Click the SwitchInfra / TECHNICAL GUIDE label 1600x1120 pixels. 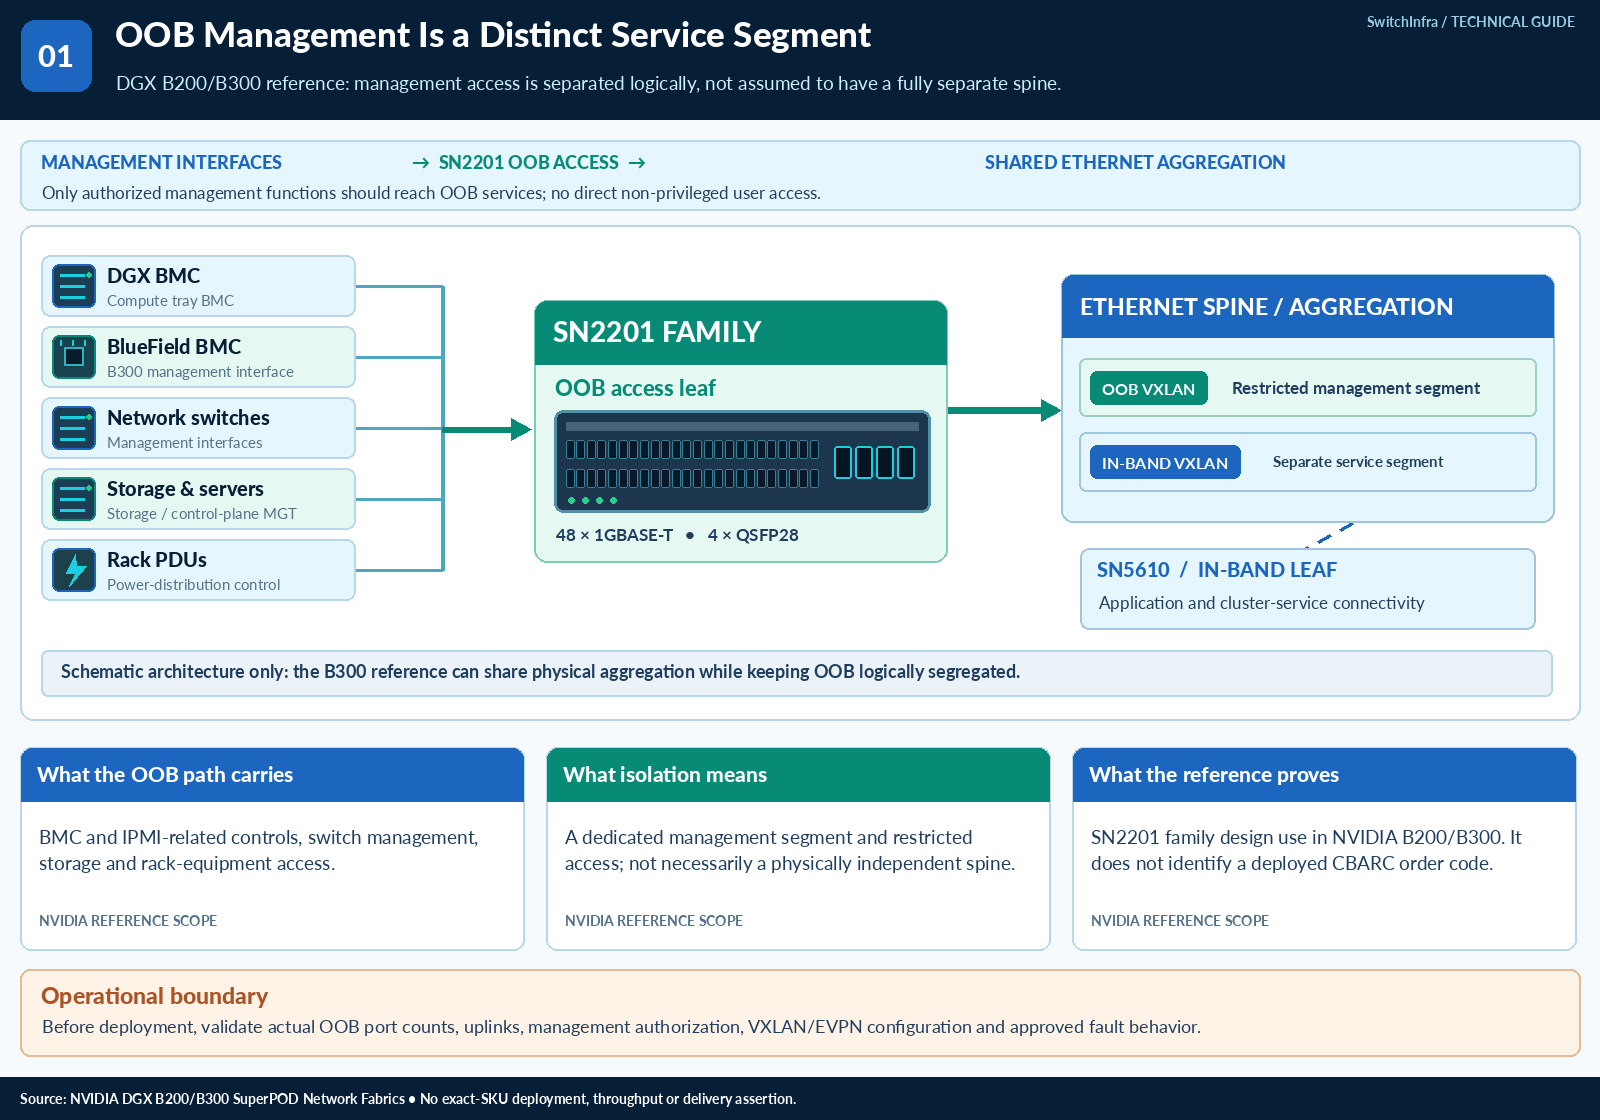tap(1470, 21)
